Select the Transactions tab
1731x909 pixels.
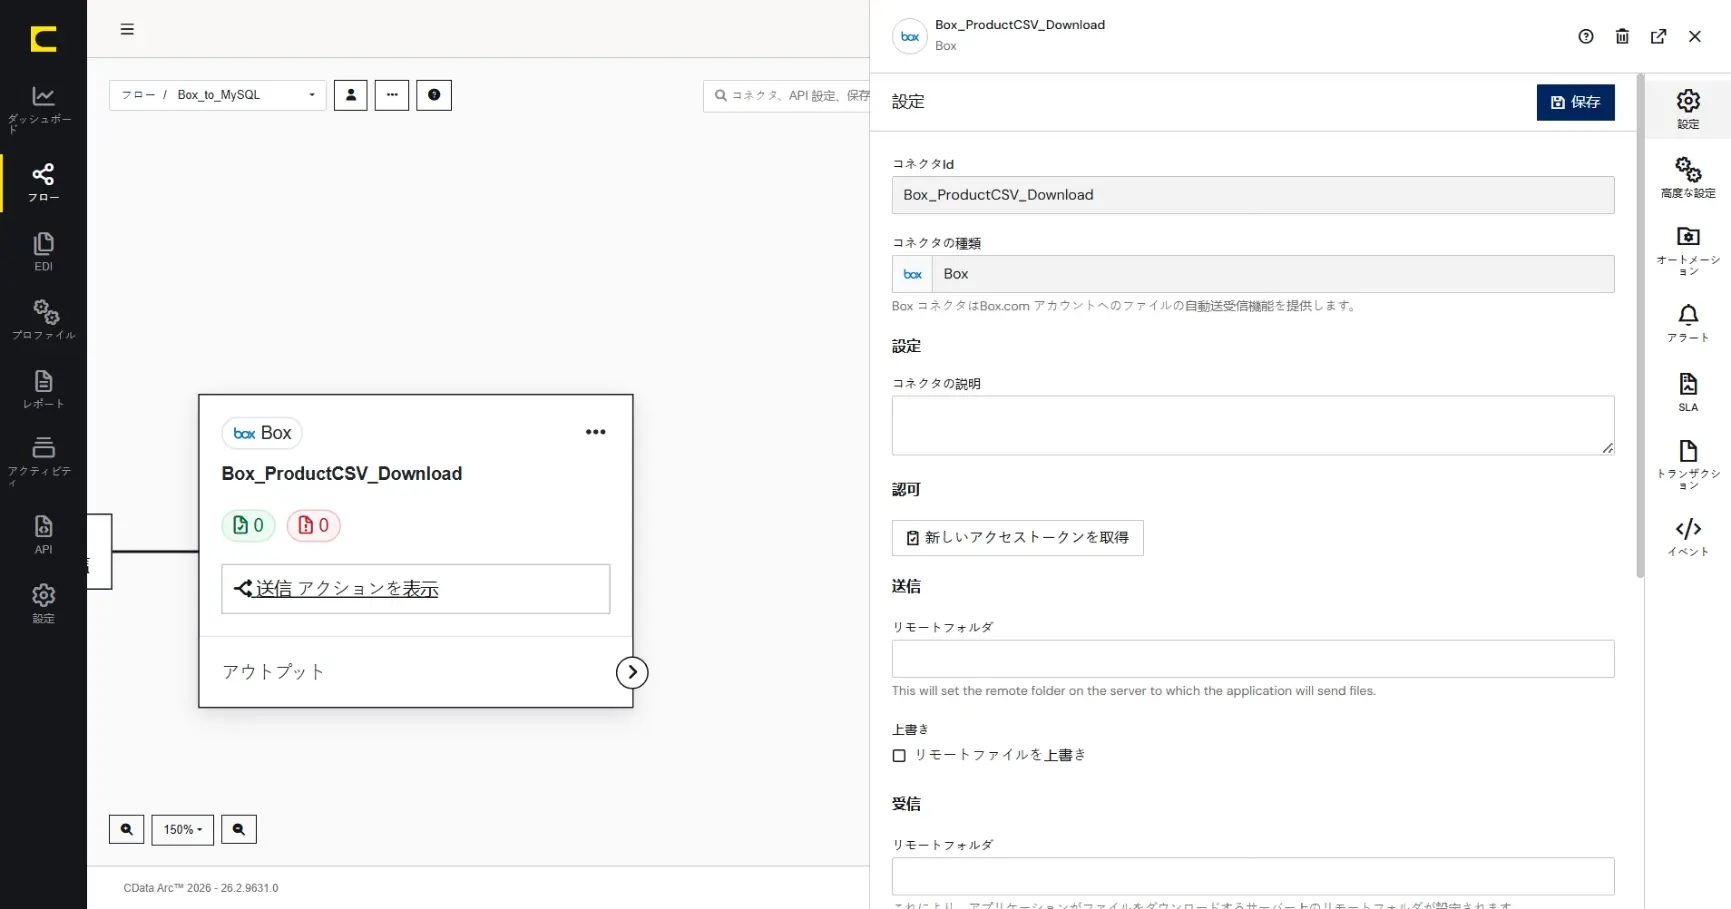(1688, 464)
